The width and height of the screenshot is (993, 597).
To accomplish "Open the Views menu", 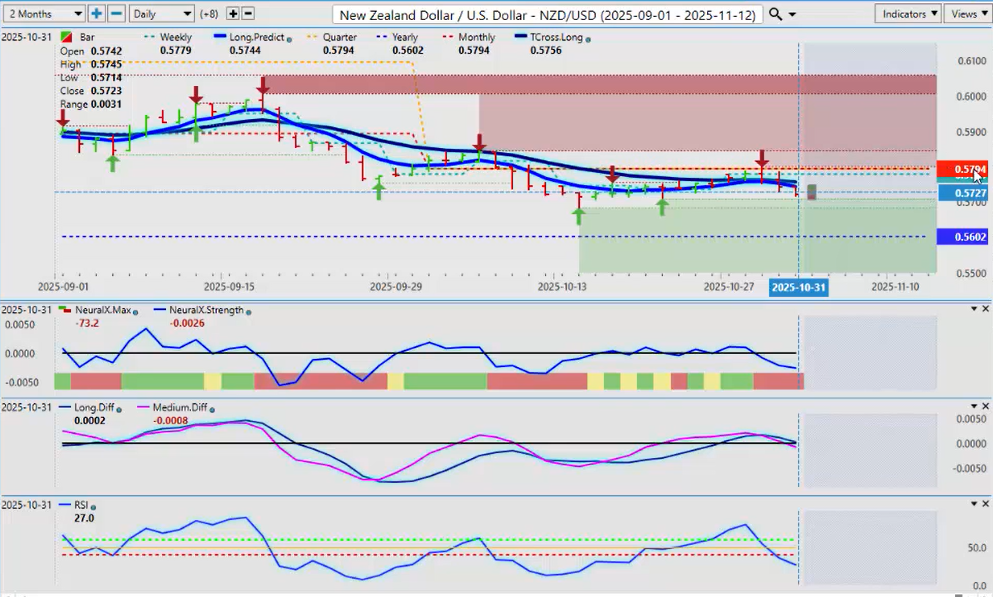I will click(x=967, y=14).
